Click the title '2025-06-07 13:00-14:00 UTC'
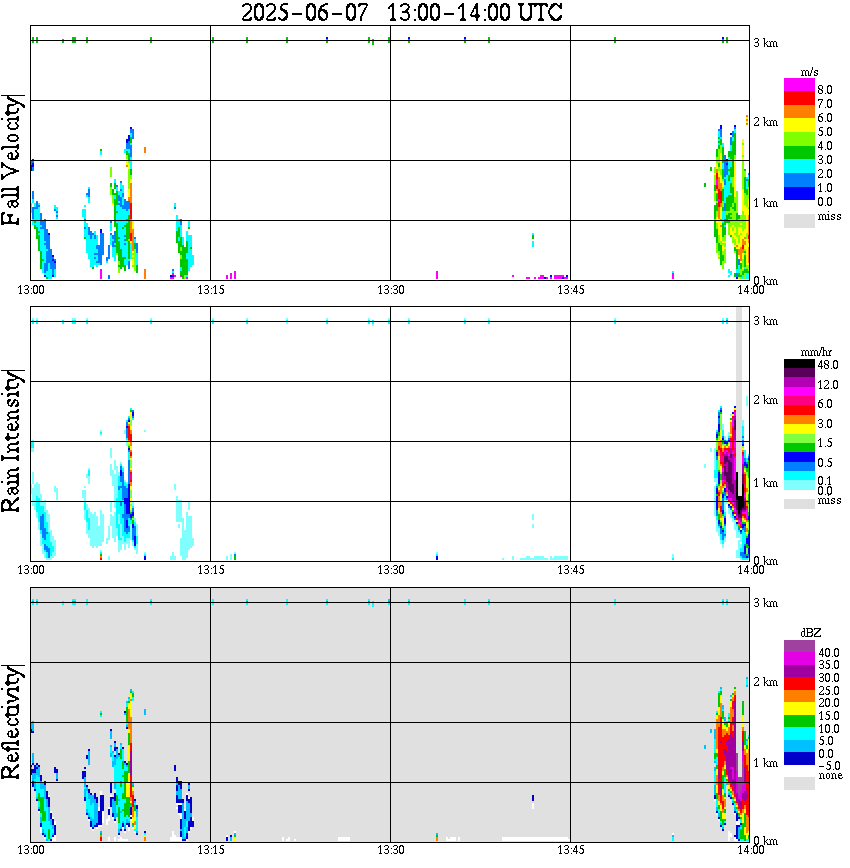The image size is (850, 868). [401, 12]
